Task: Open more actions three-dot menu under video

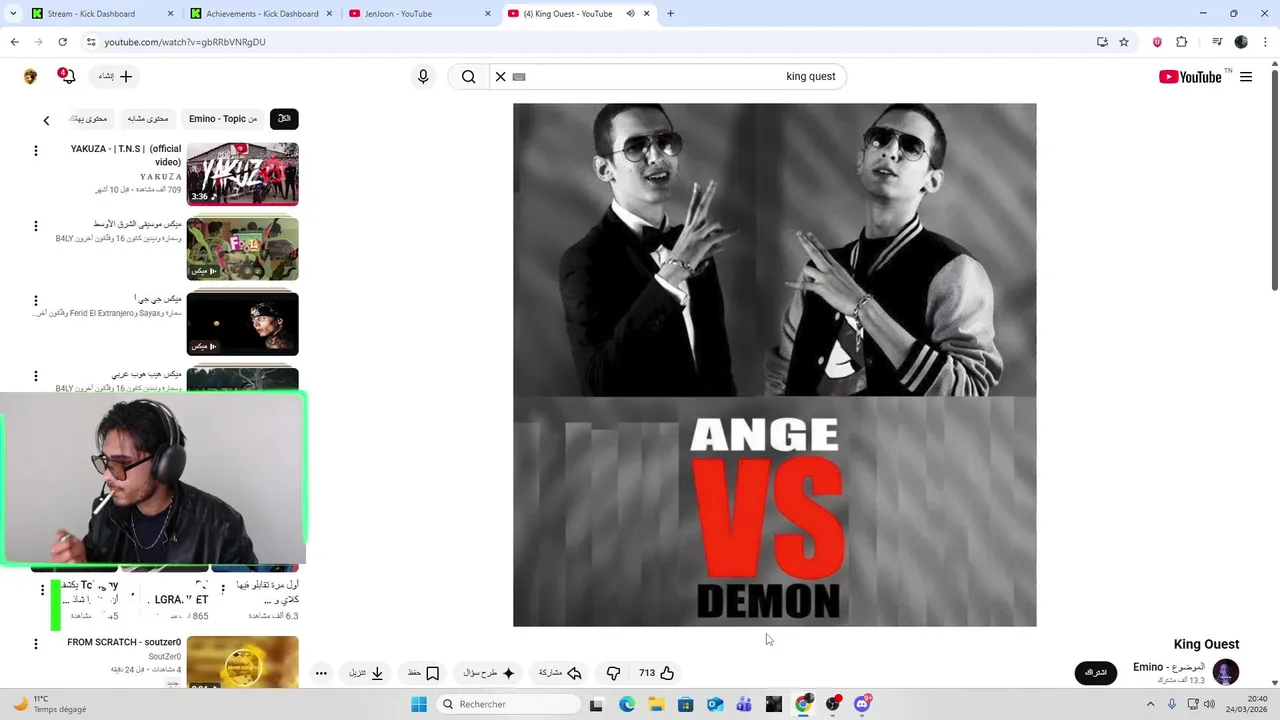Action: [x=321, y=673]
